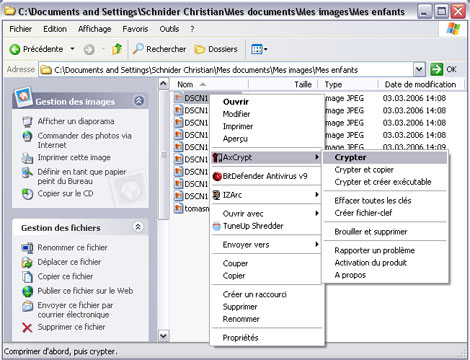The image size is (470, 360).
Task: Choose Couper in the context menu
Action: coord(267,263)
